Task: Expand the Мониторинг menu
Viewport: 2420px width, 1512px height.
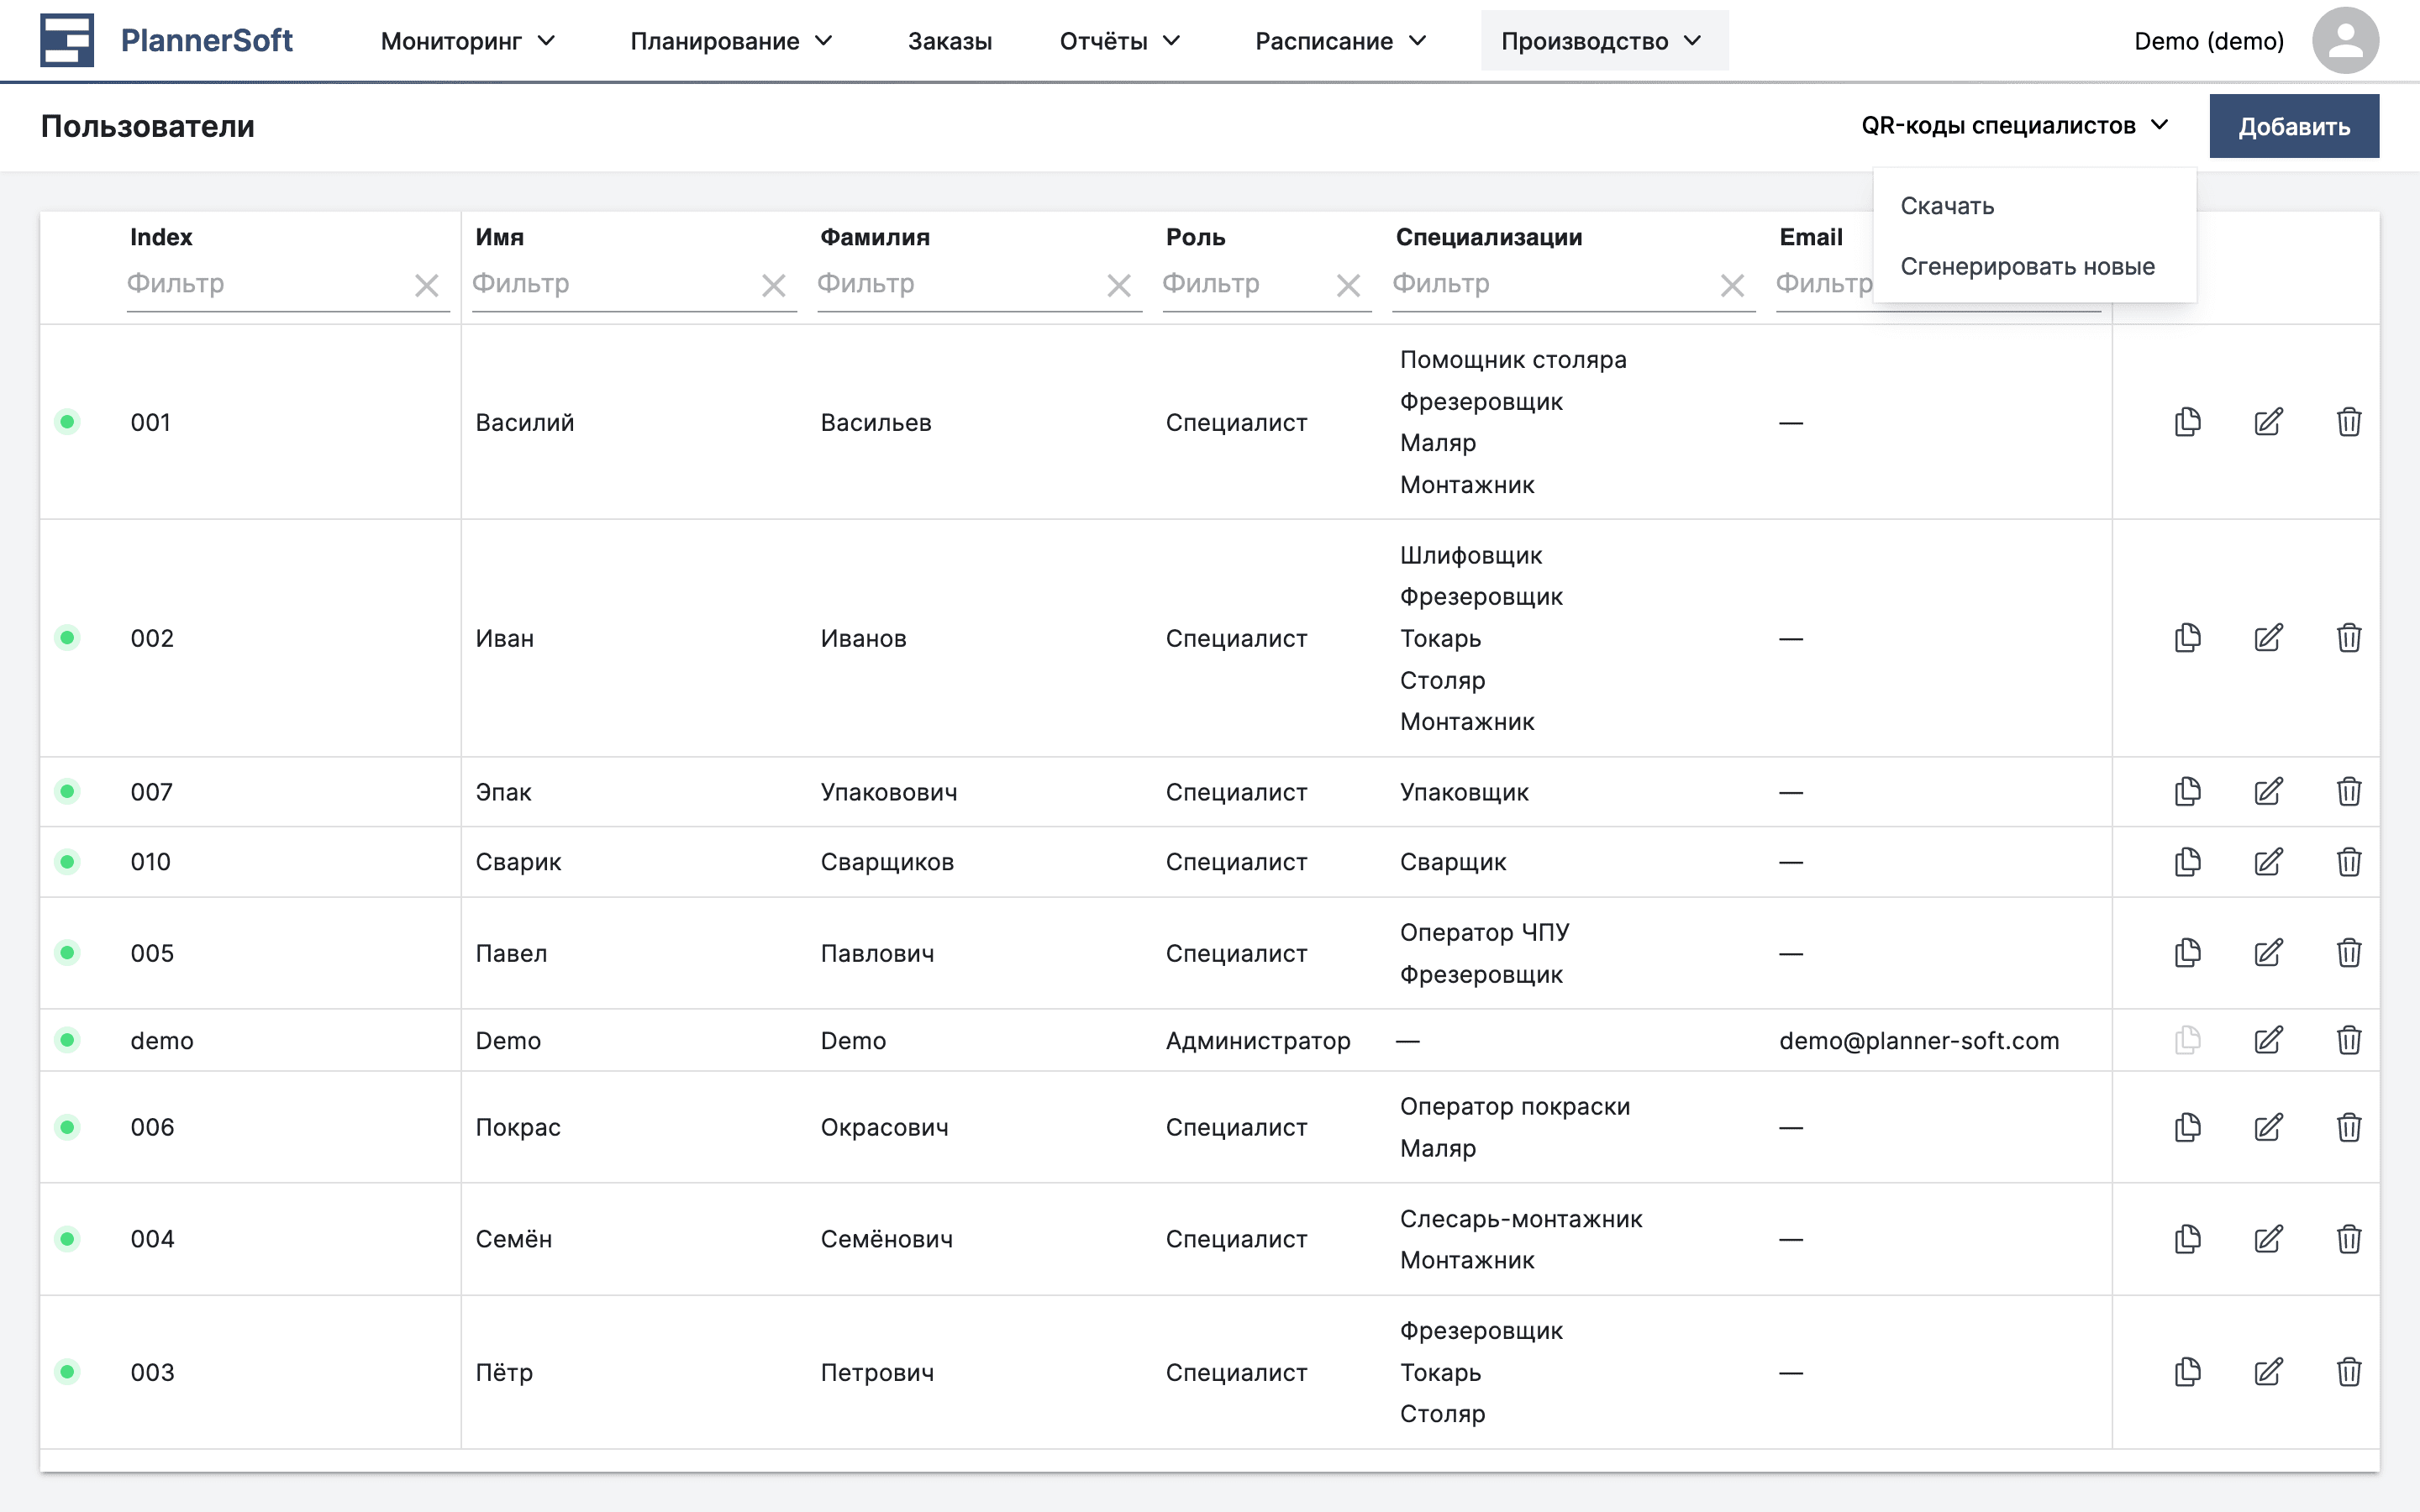Action: (x=467, y=41)
